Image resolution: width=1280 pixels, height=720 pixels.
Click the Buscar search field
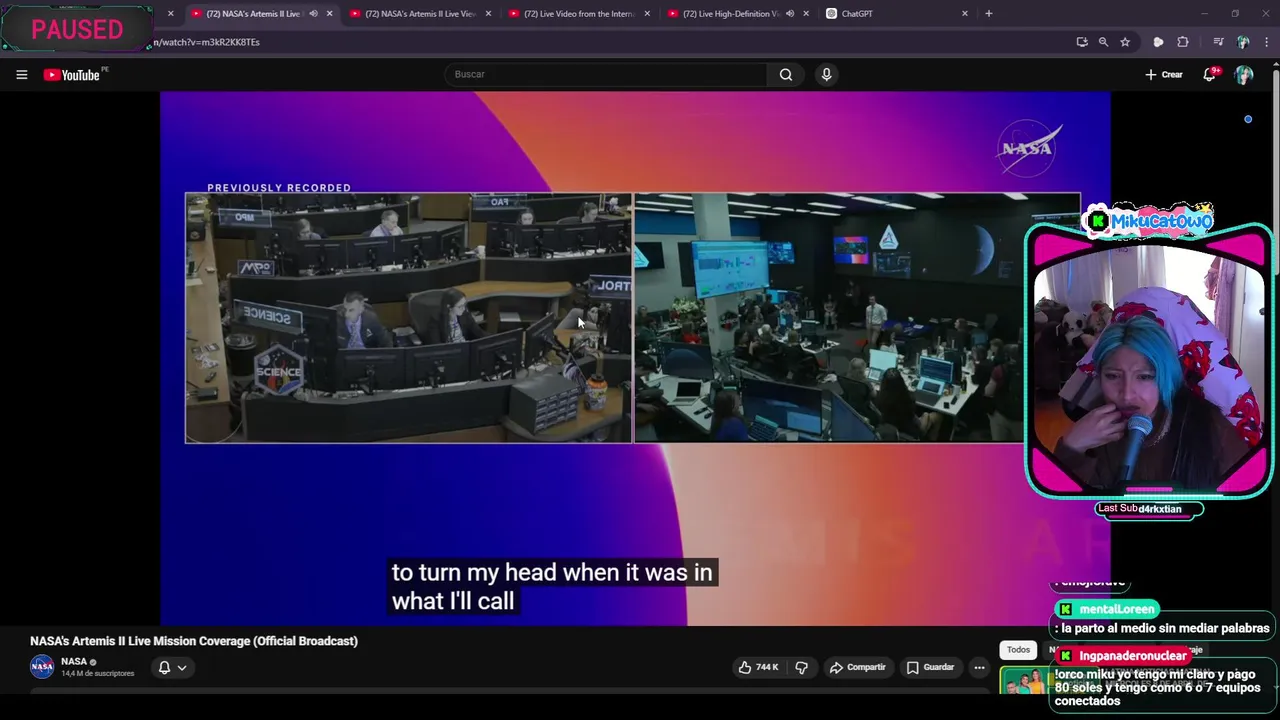click(606, 75)
